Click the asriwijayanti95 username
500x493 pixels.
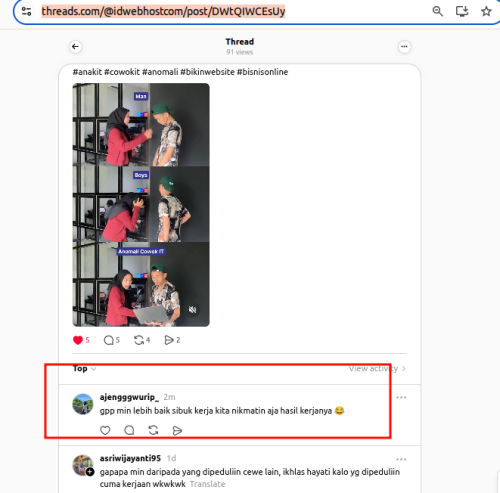[x=130, y=458]
